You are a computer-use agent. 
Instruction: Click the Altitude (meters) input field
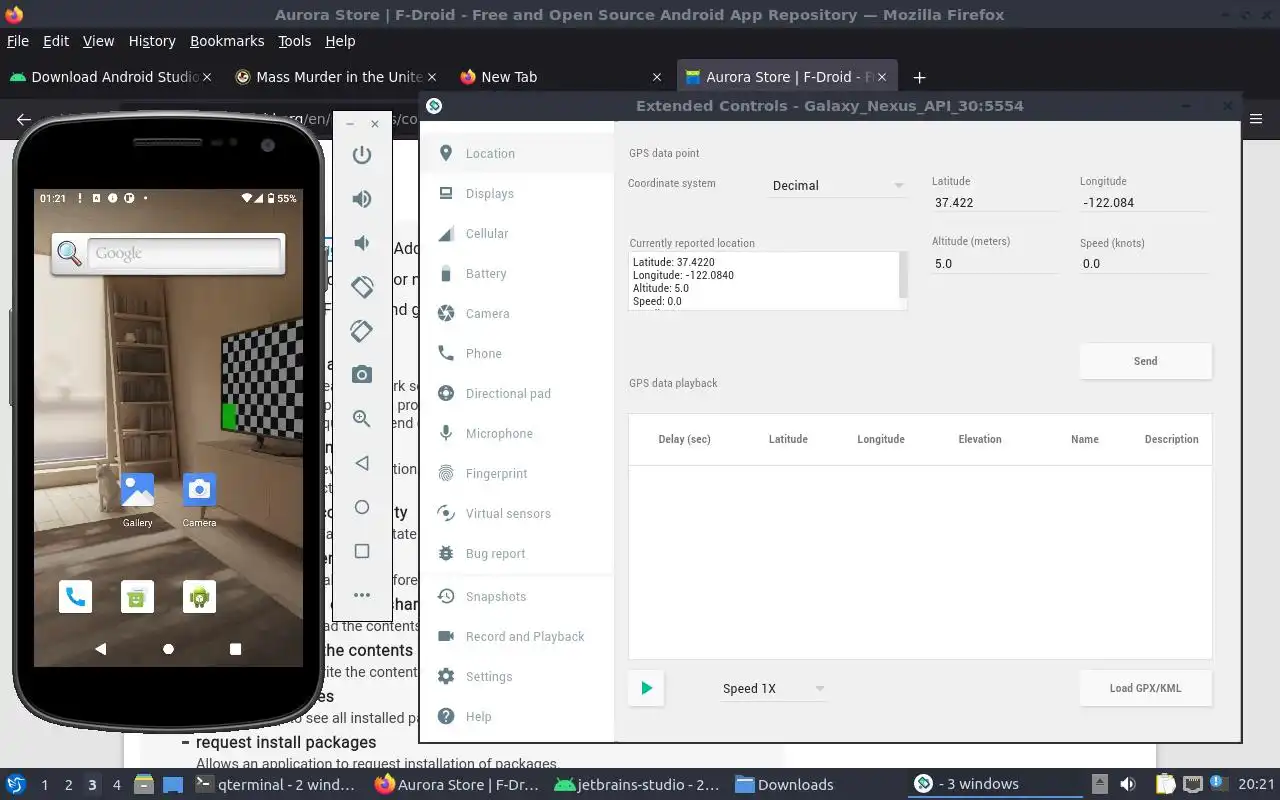point(996,264)
